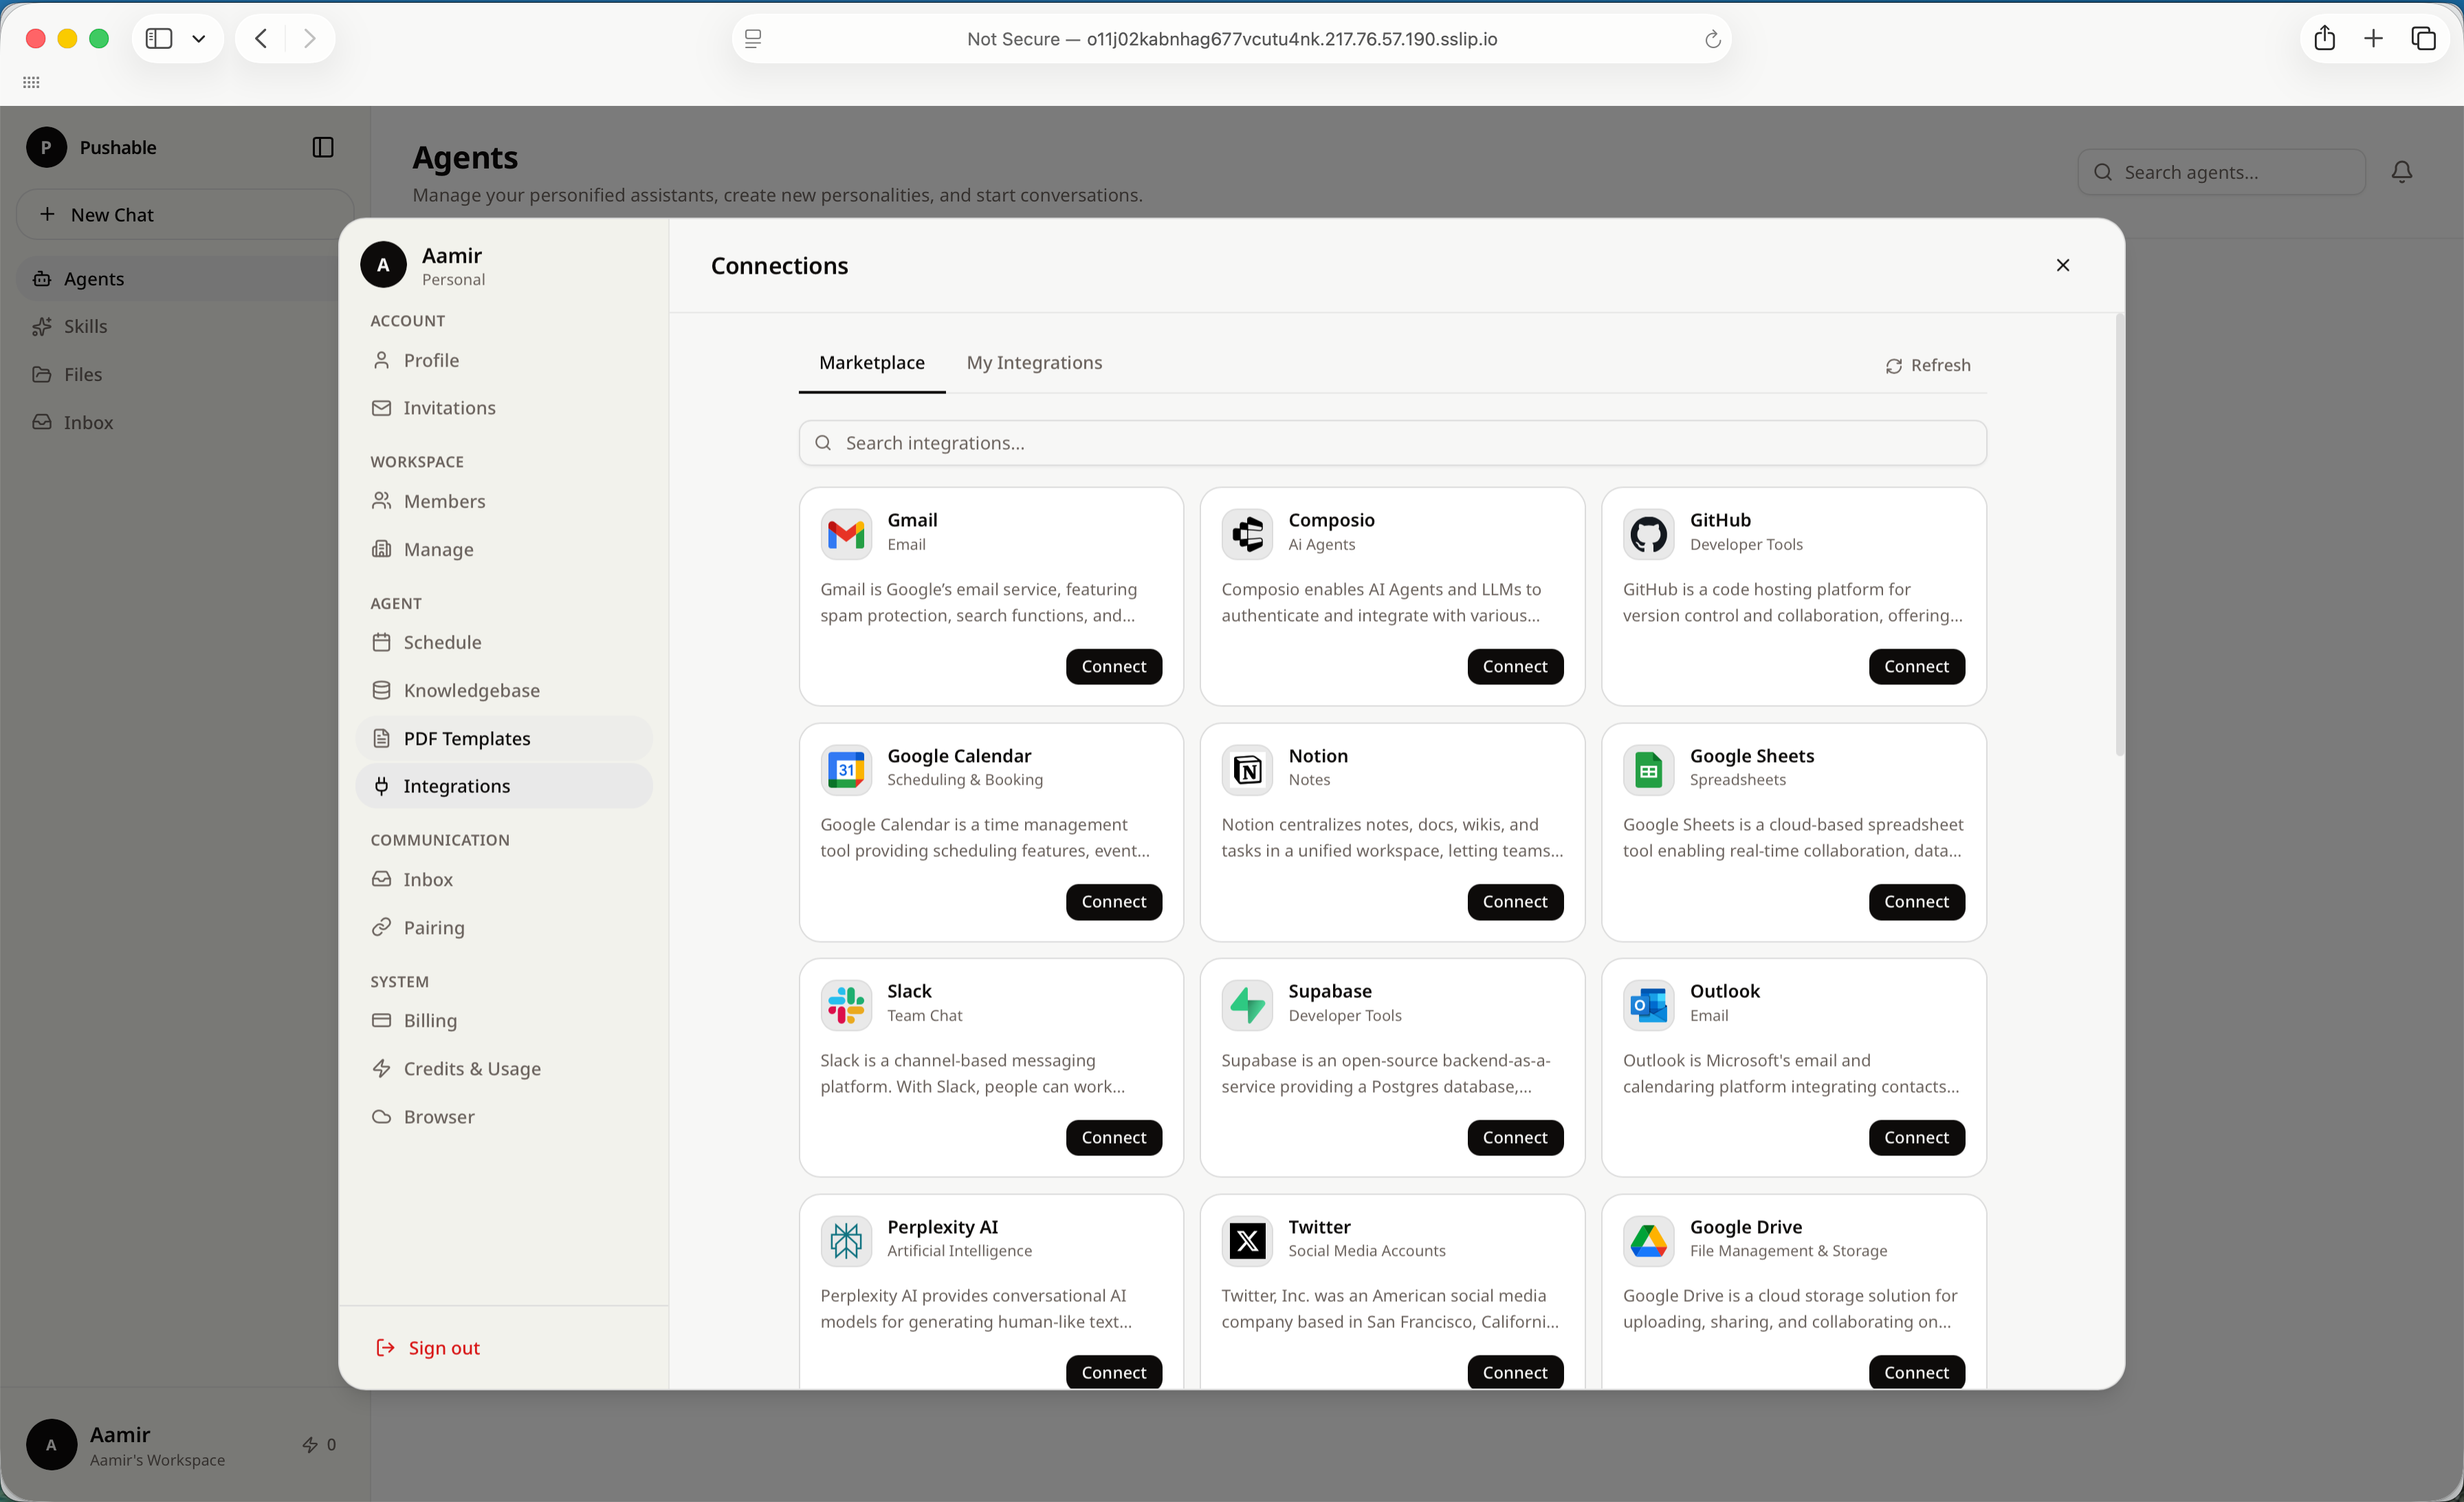Open Skills in main sidebar

(x=178, y=326)
